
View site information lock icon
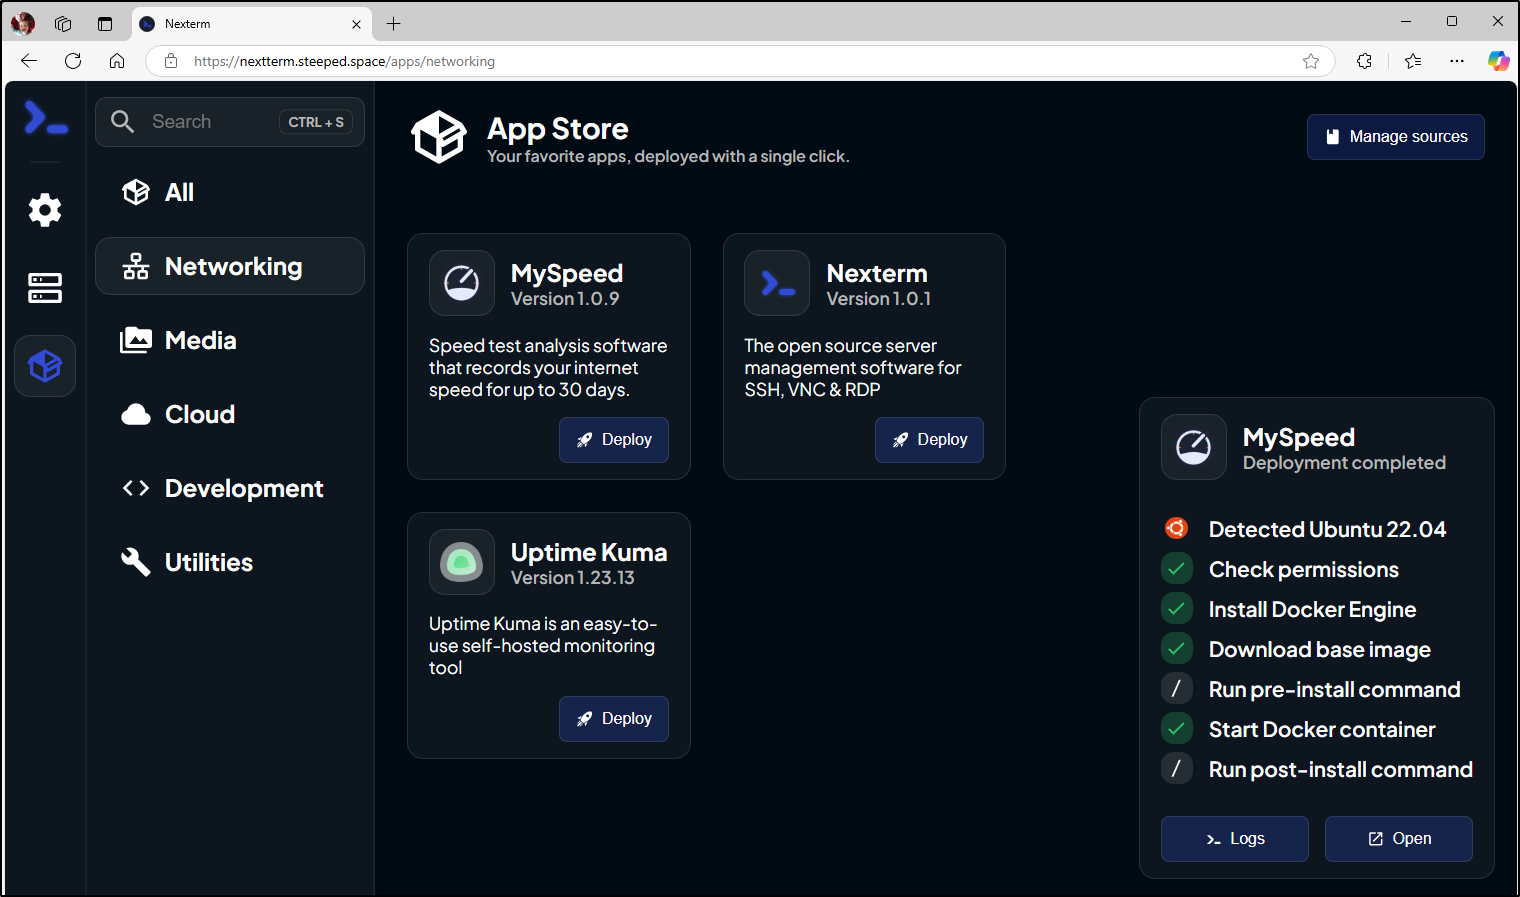click(171, 61)
